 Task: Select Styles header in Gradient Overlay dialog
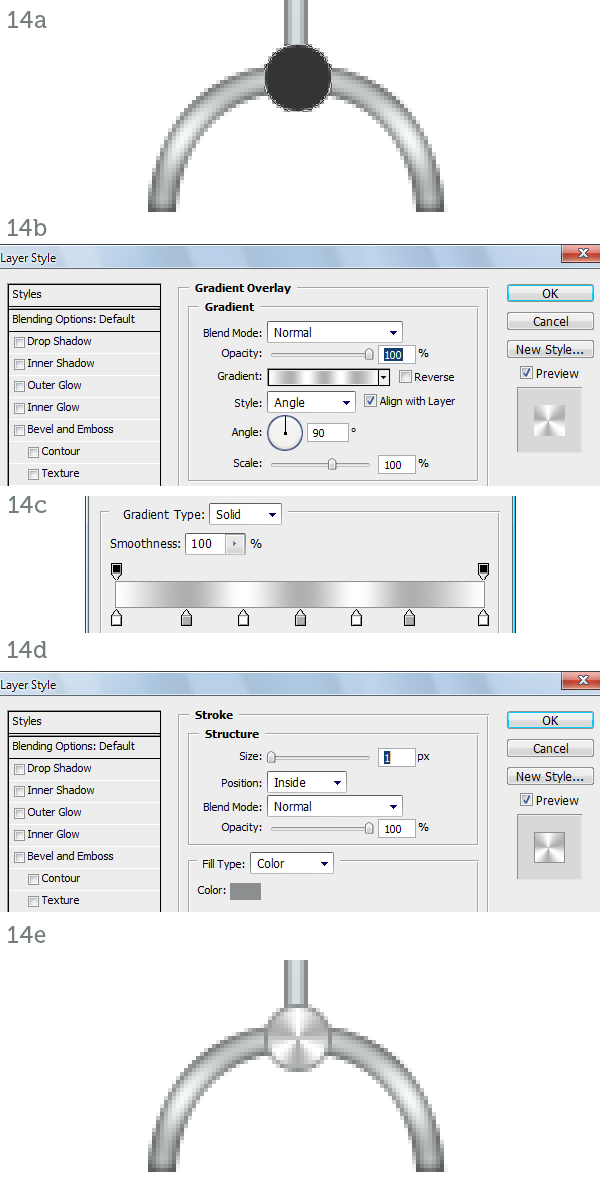(x=84, y=295)
